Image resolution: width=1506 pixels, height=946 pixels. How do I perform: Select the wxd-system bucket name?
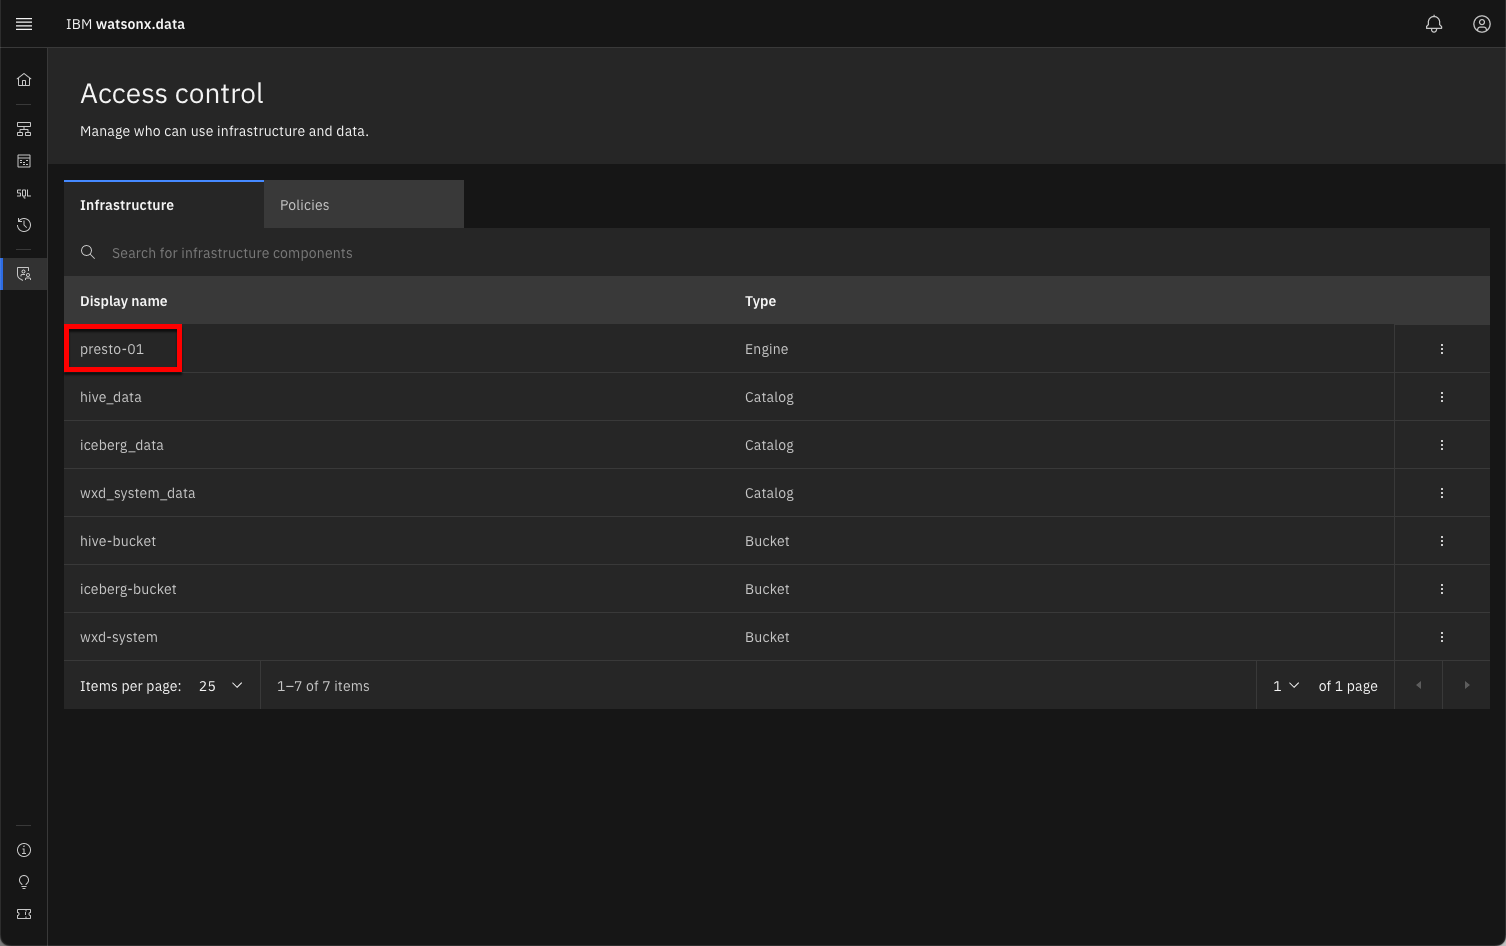click(x=119, y=637)
